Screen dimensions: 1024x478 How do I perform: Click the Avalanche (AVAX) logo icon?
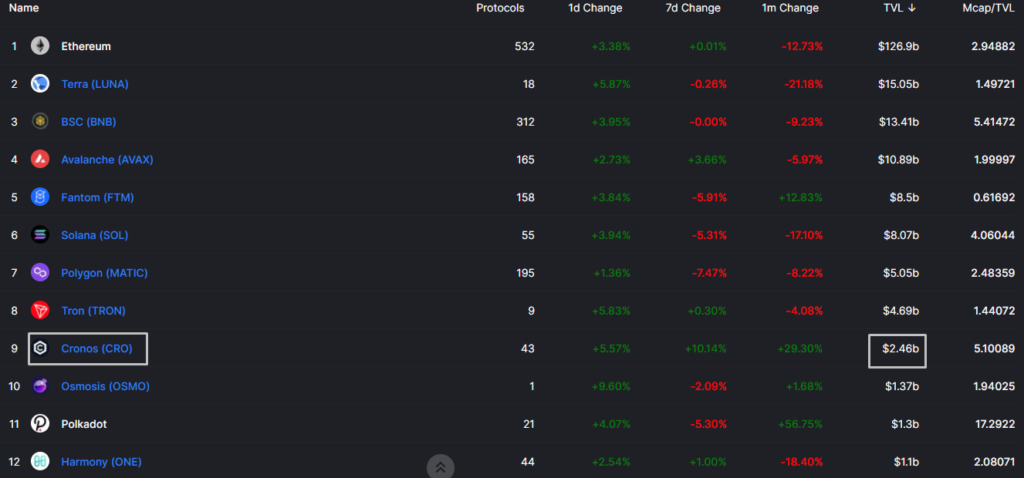point(40,160)
